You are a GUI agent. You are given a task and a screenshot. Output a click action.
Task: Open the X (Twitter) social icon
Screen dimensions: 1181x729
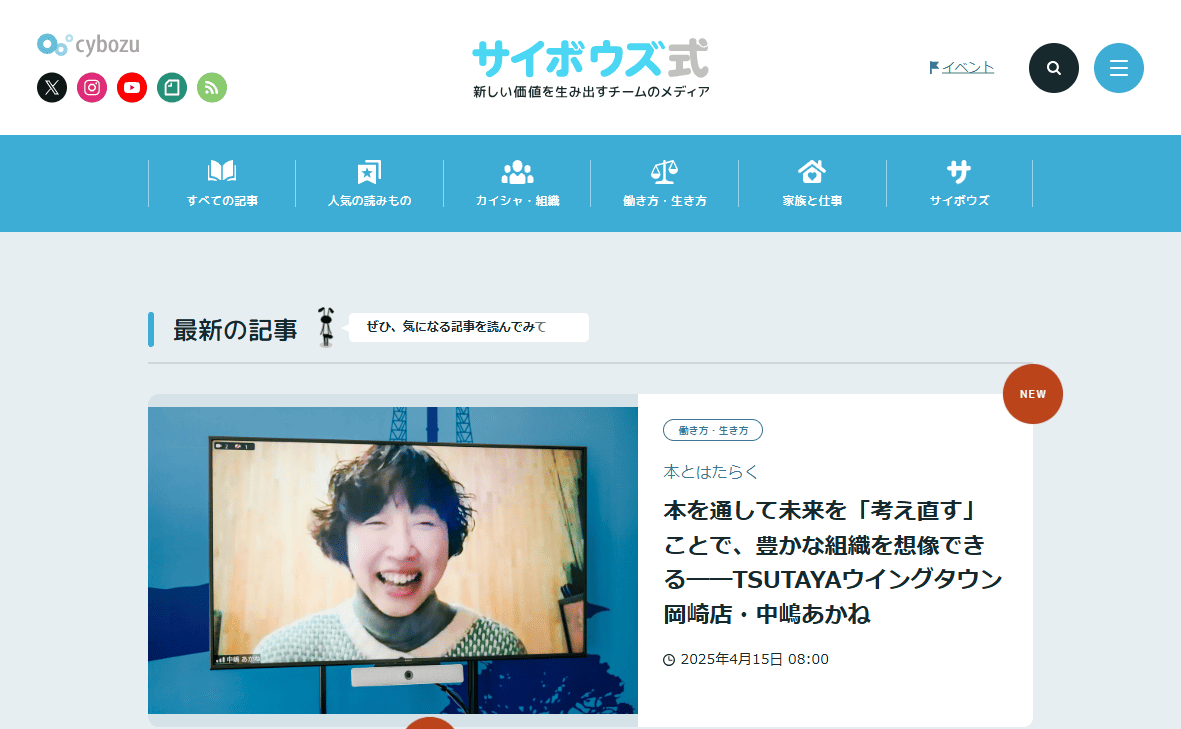pyautogui.click(x=52, y=88)
